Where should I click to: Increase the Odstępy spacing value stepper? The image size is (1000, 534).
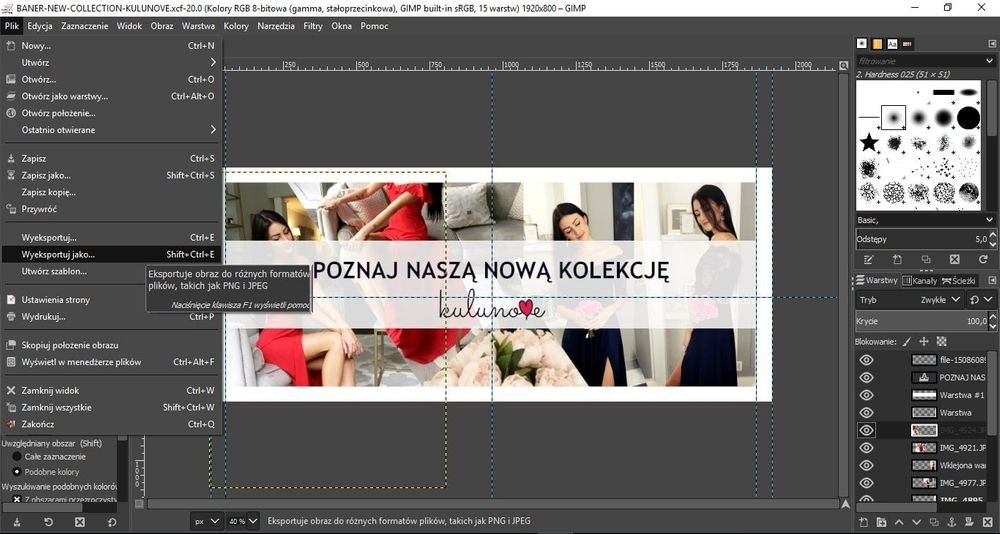(992, 236)
